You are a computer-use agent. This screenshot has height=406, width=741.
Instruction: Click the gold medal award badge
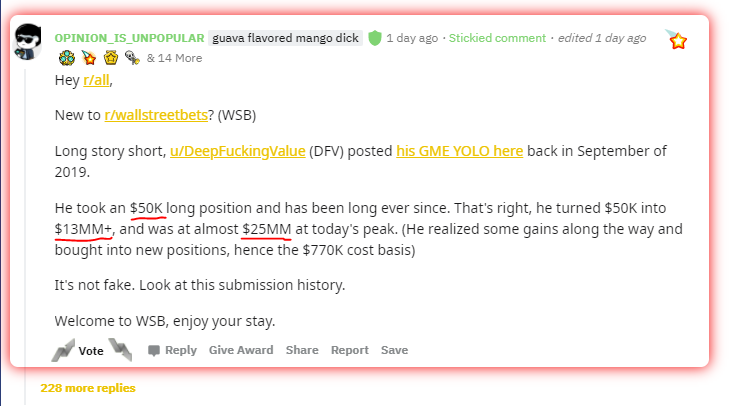click(111, 58)
